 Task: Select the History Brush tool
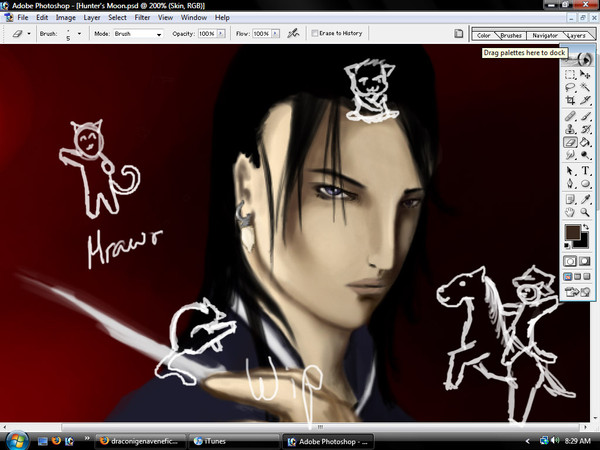click(x=585, y=129)
